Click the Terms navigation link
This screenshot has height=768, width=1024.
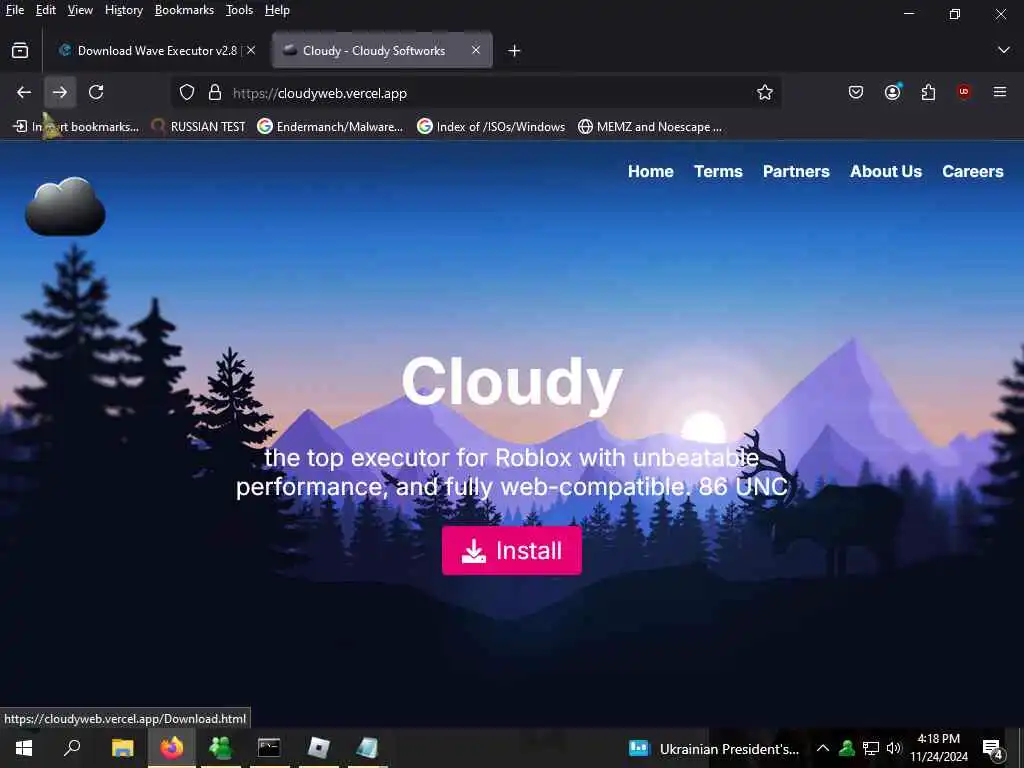click(718, 171)
